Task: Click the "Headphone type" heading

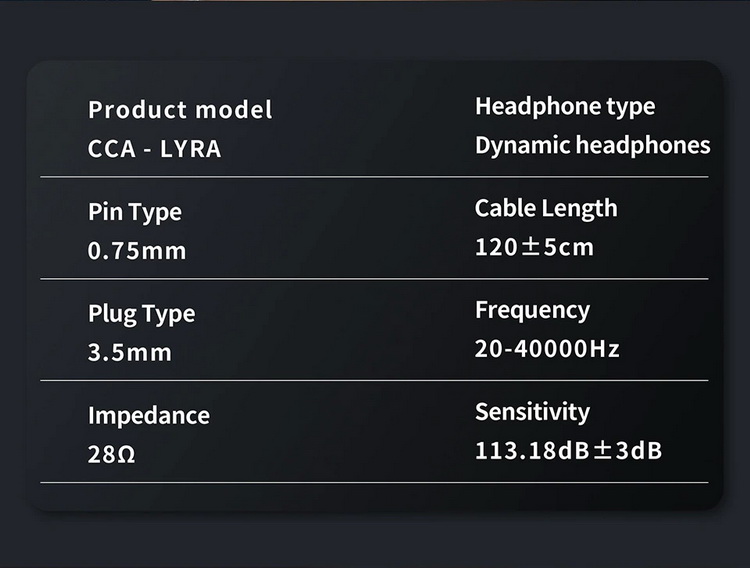Action: pos(565,106)
